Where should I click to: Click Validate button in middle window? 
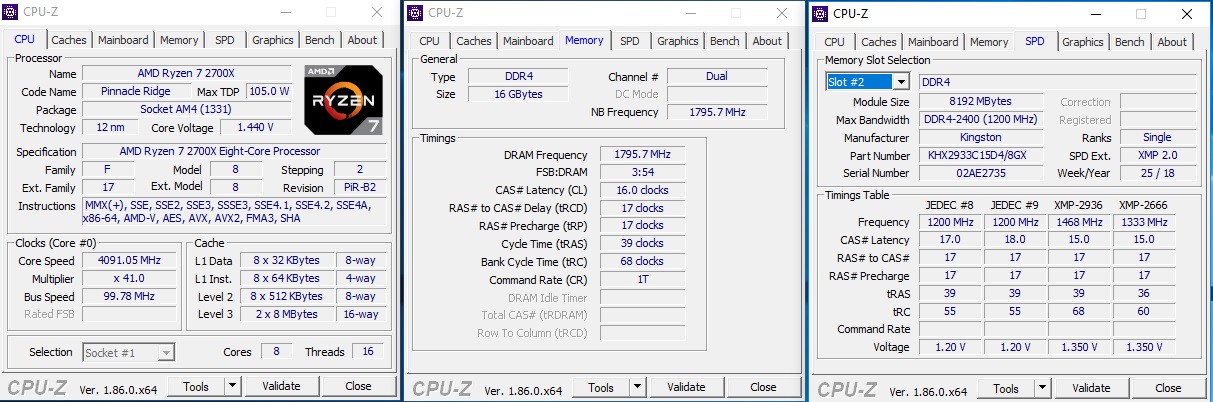tap(686, 387)
